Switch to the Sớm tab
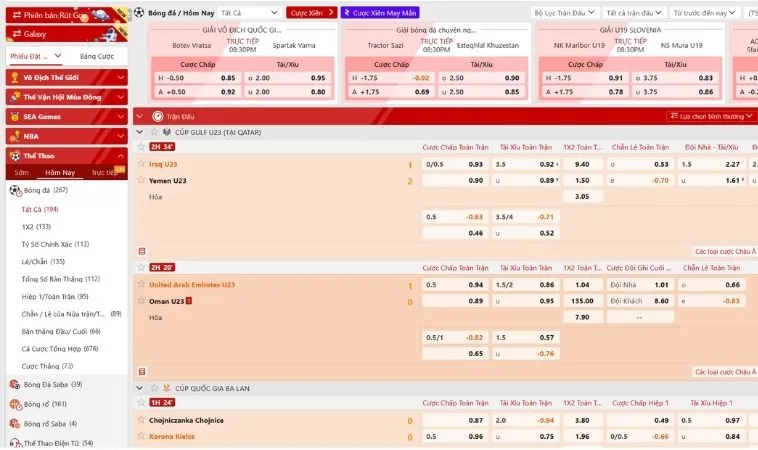The width and height of the screenshot is (758, 450). pyautogui.click(x=21, y=173)
